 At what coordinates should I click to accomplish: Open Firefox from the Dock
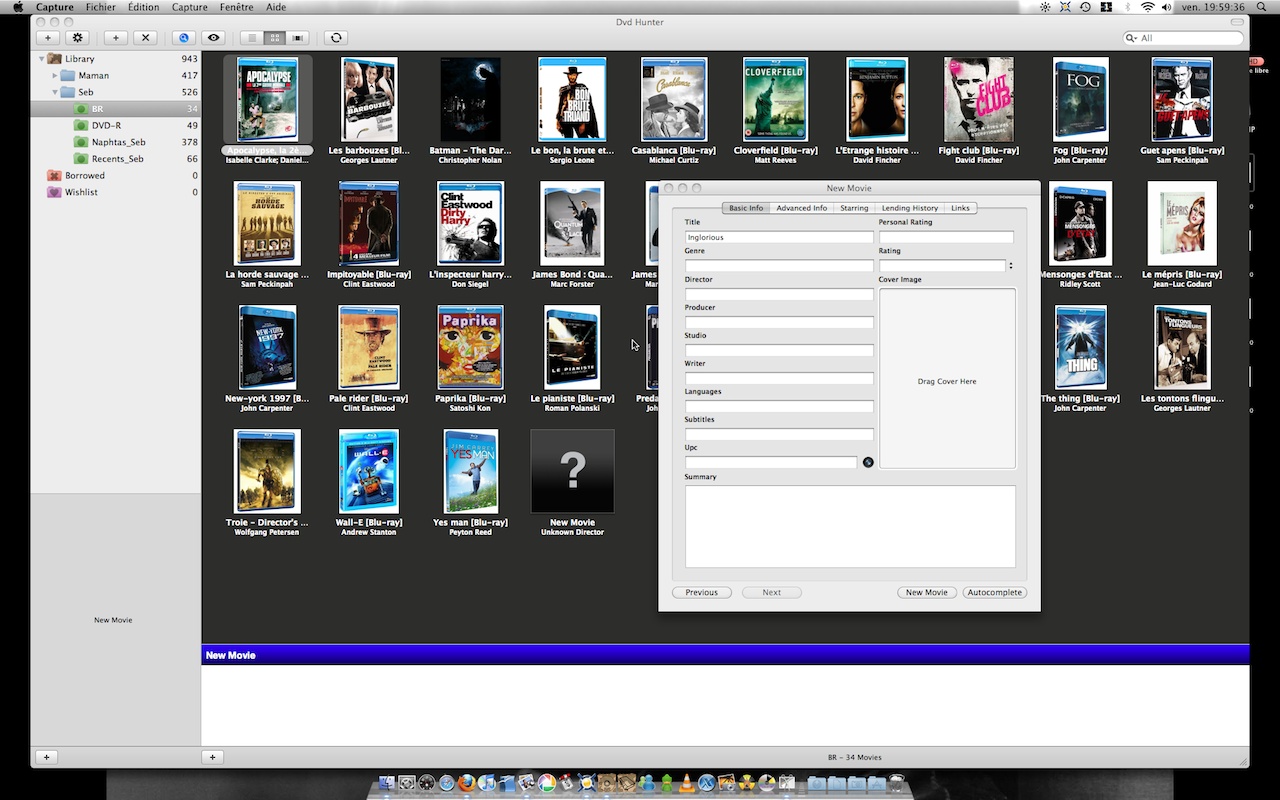pyautogui.click(x=467, y=784)
